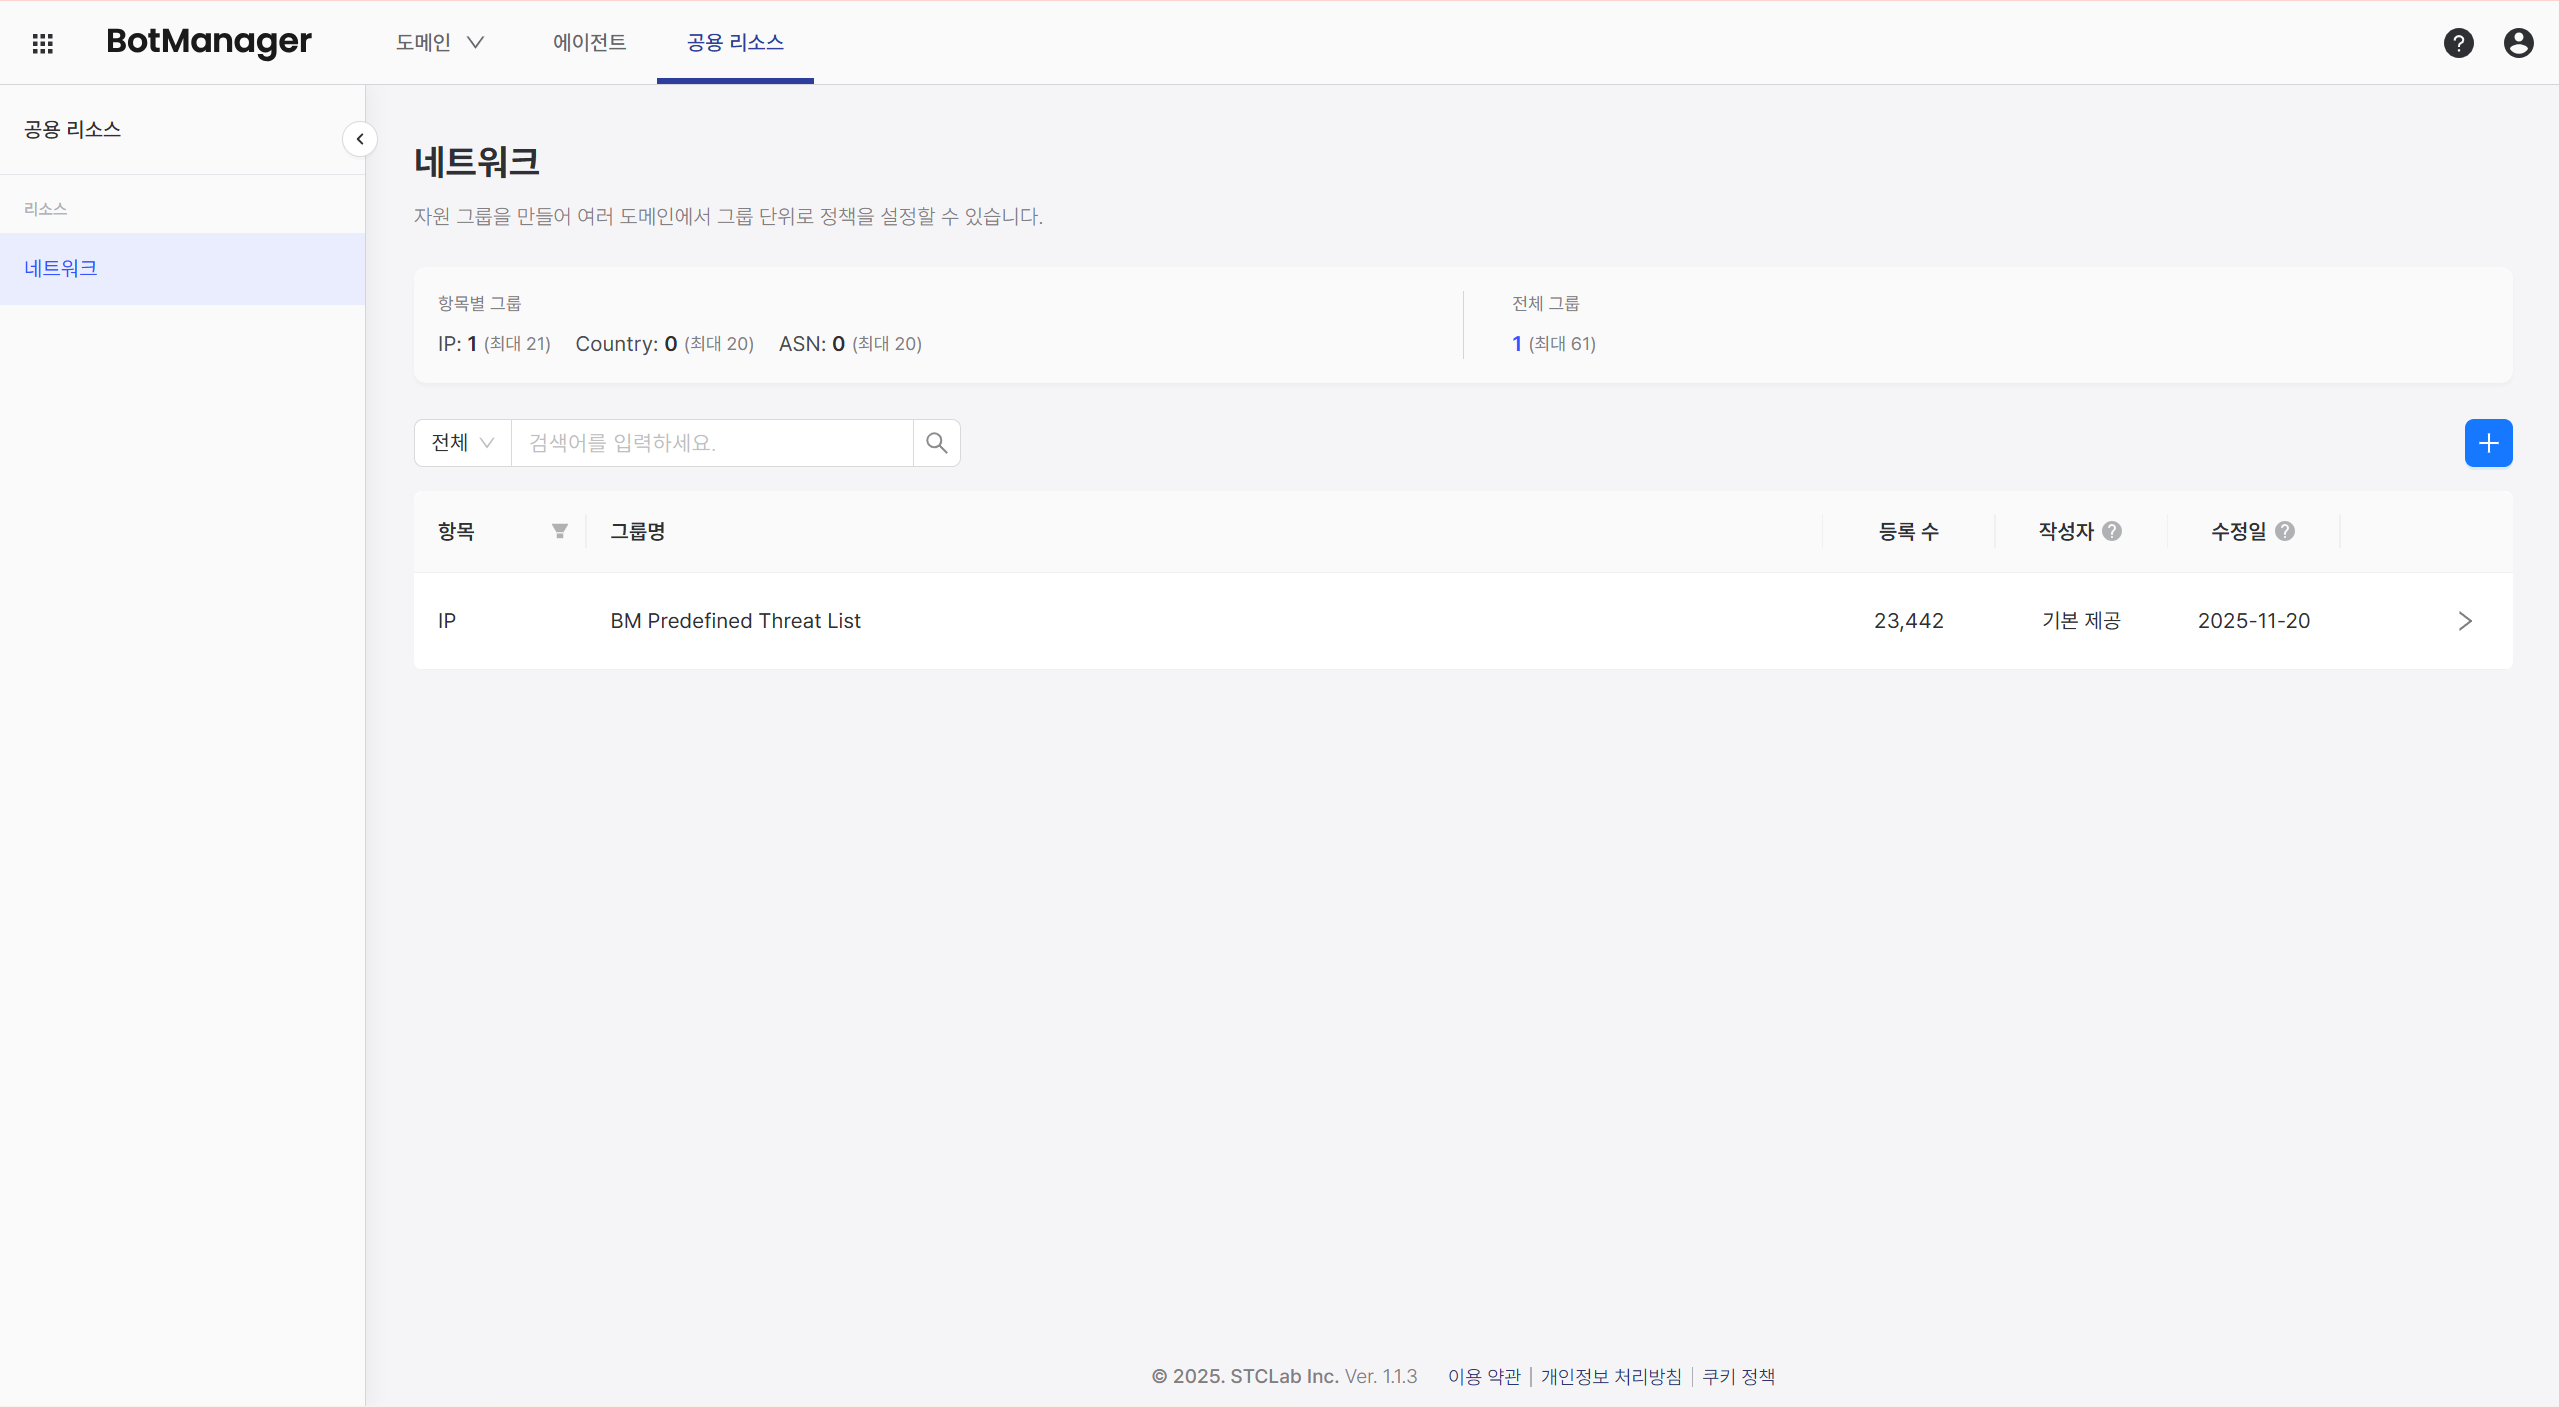Click the blue plus add-group button

click(2488, 443)
